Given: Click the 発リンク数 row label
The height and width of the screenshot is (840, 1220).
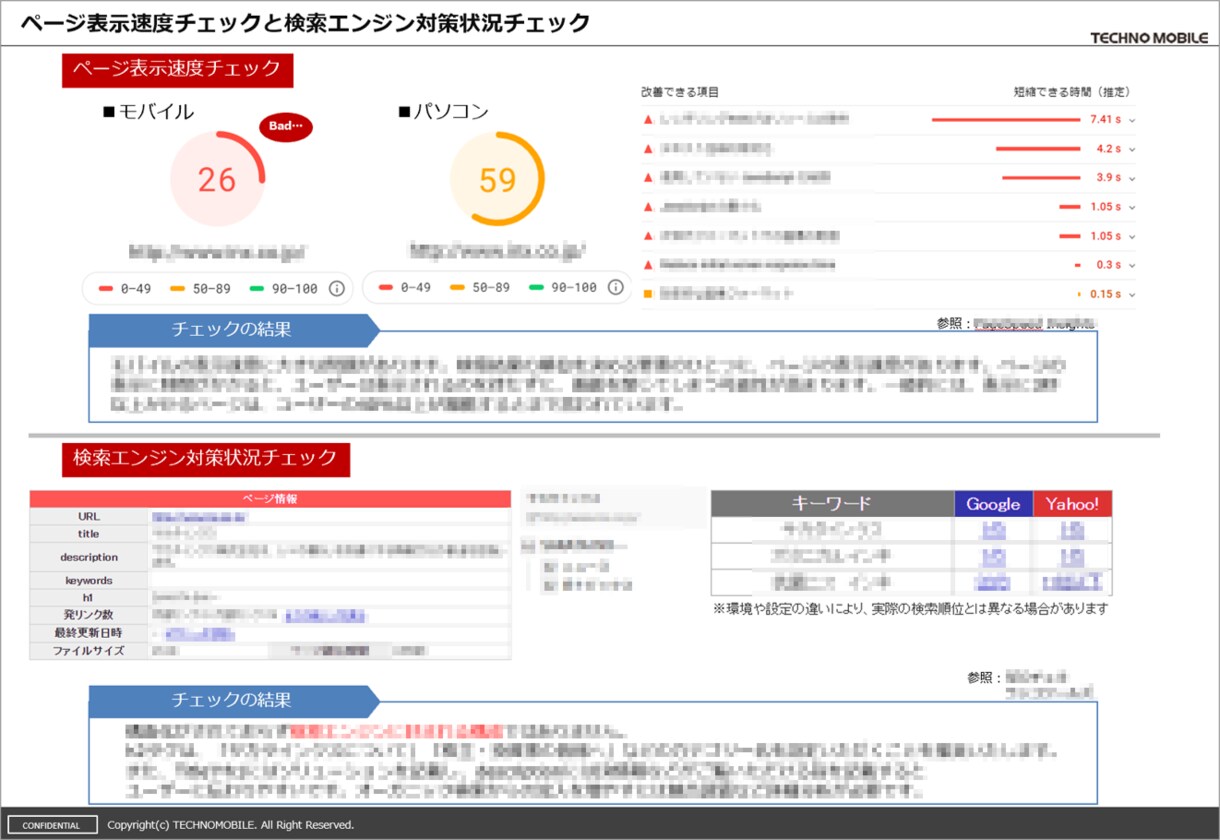Looking at the screenshot, I should pos(89,614).
